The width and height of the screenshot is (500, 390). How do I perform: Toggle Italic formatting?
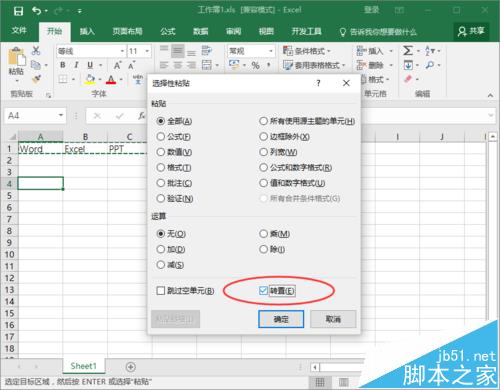tap(76, 65)
